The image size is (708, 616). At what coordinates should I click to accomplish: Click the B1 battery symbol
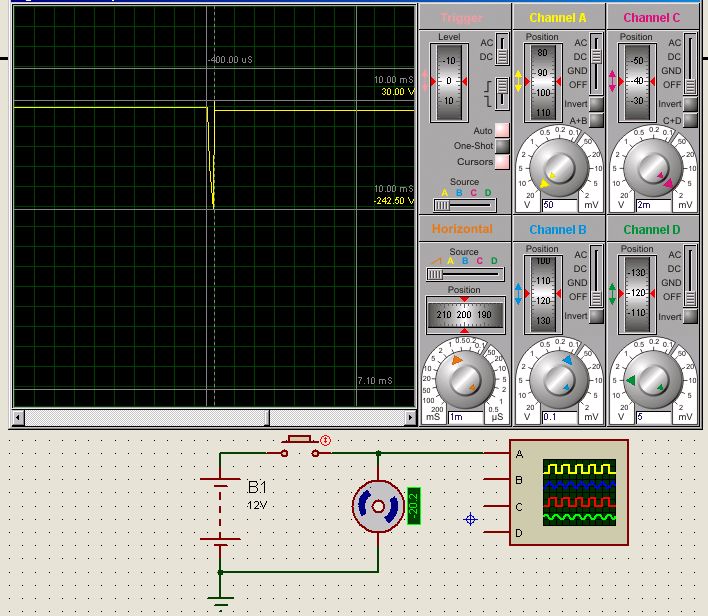click(220, 509)
